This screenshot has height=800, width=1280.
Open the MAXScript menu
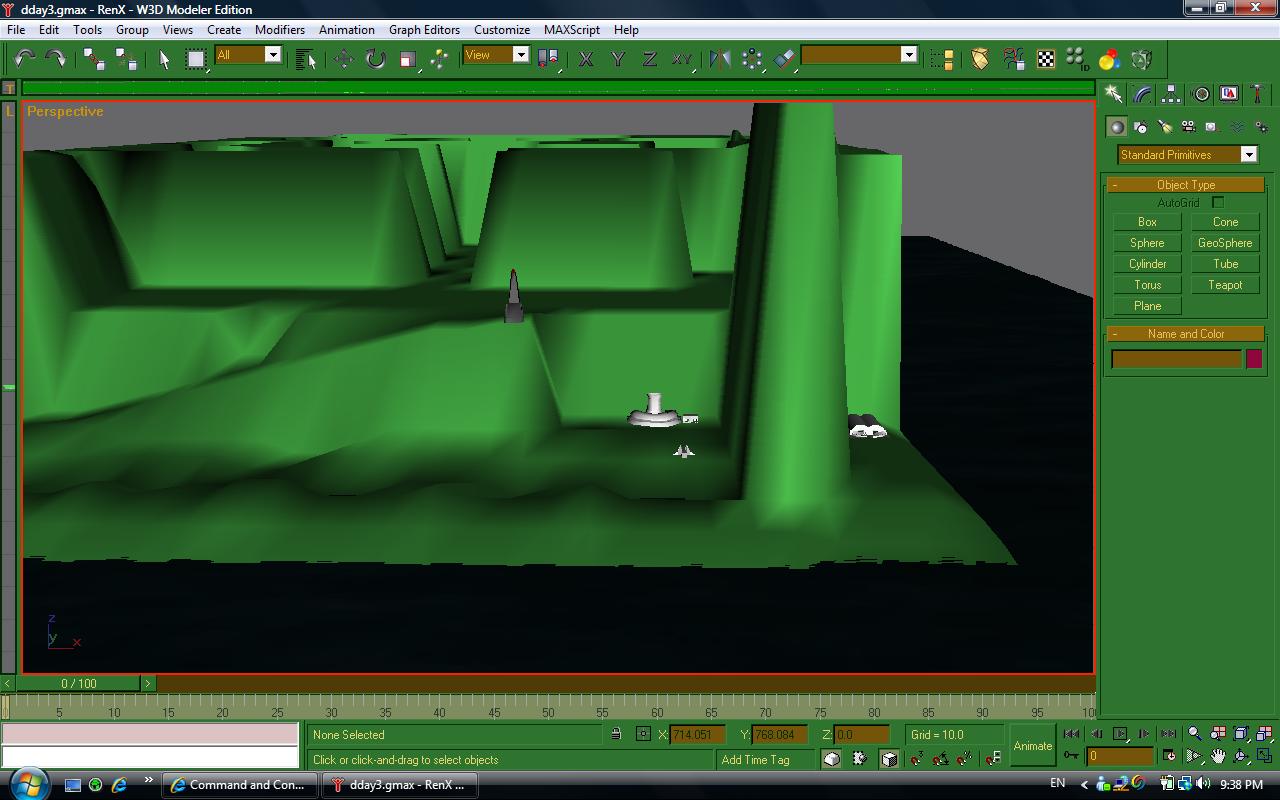click(571, 30)
